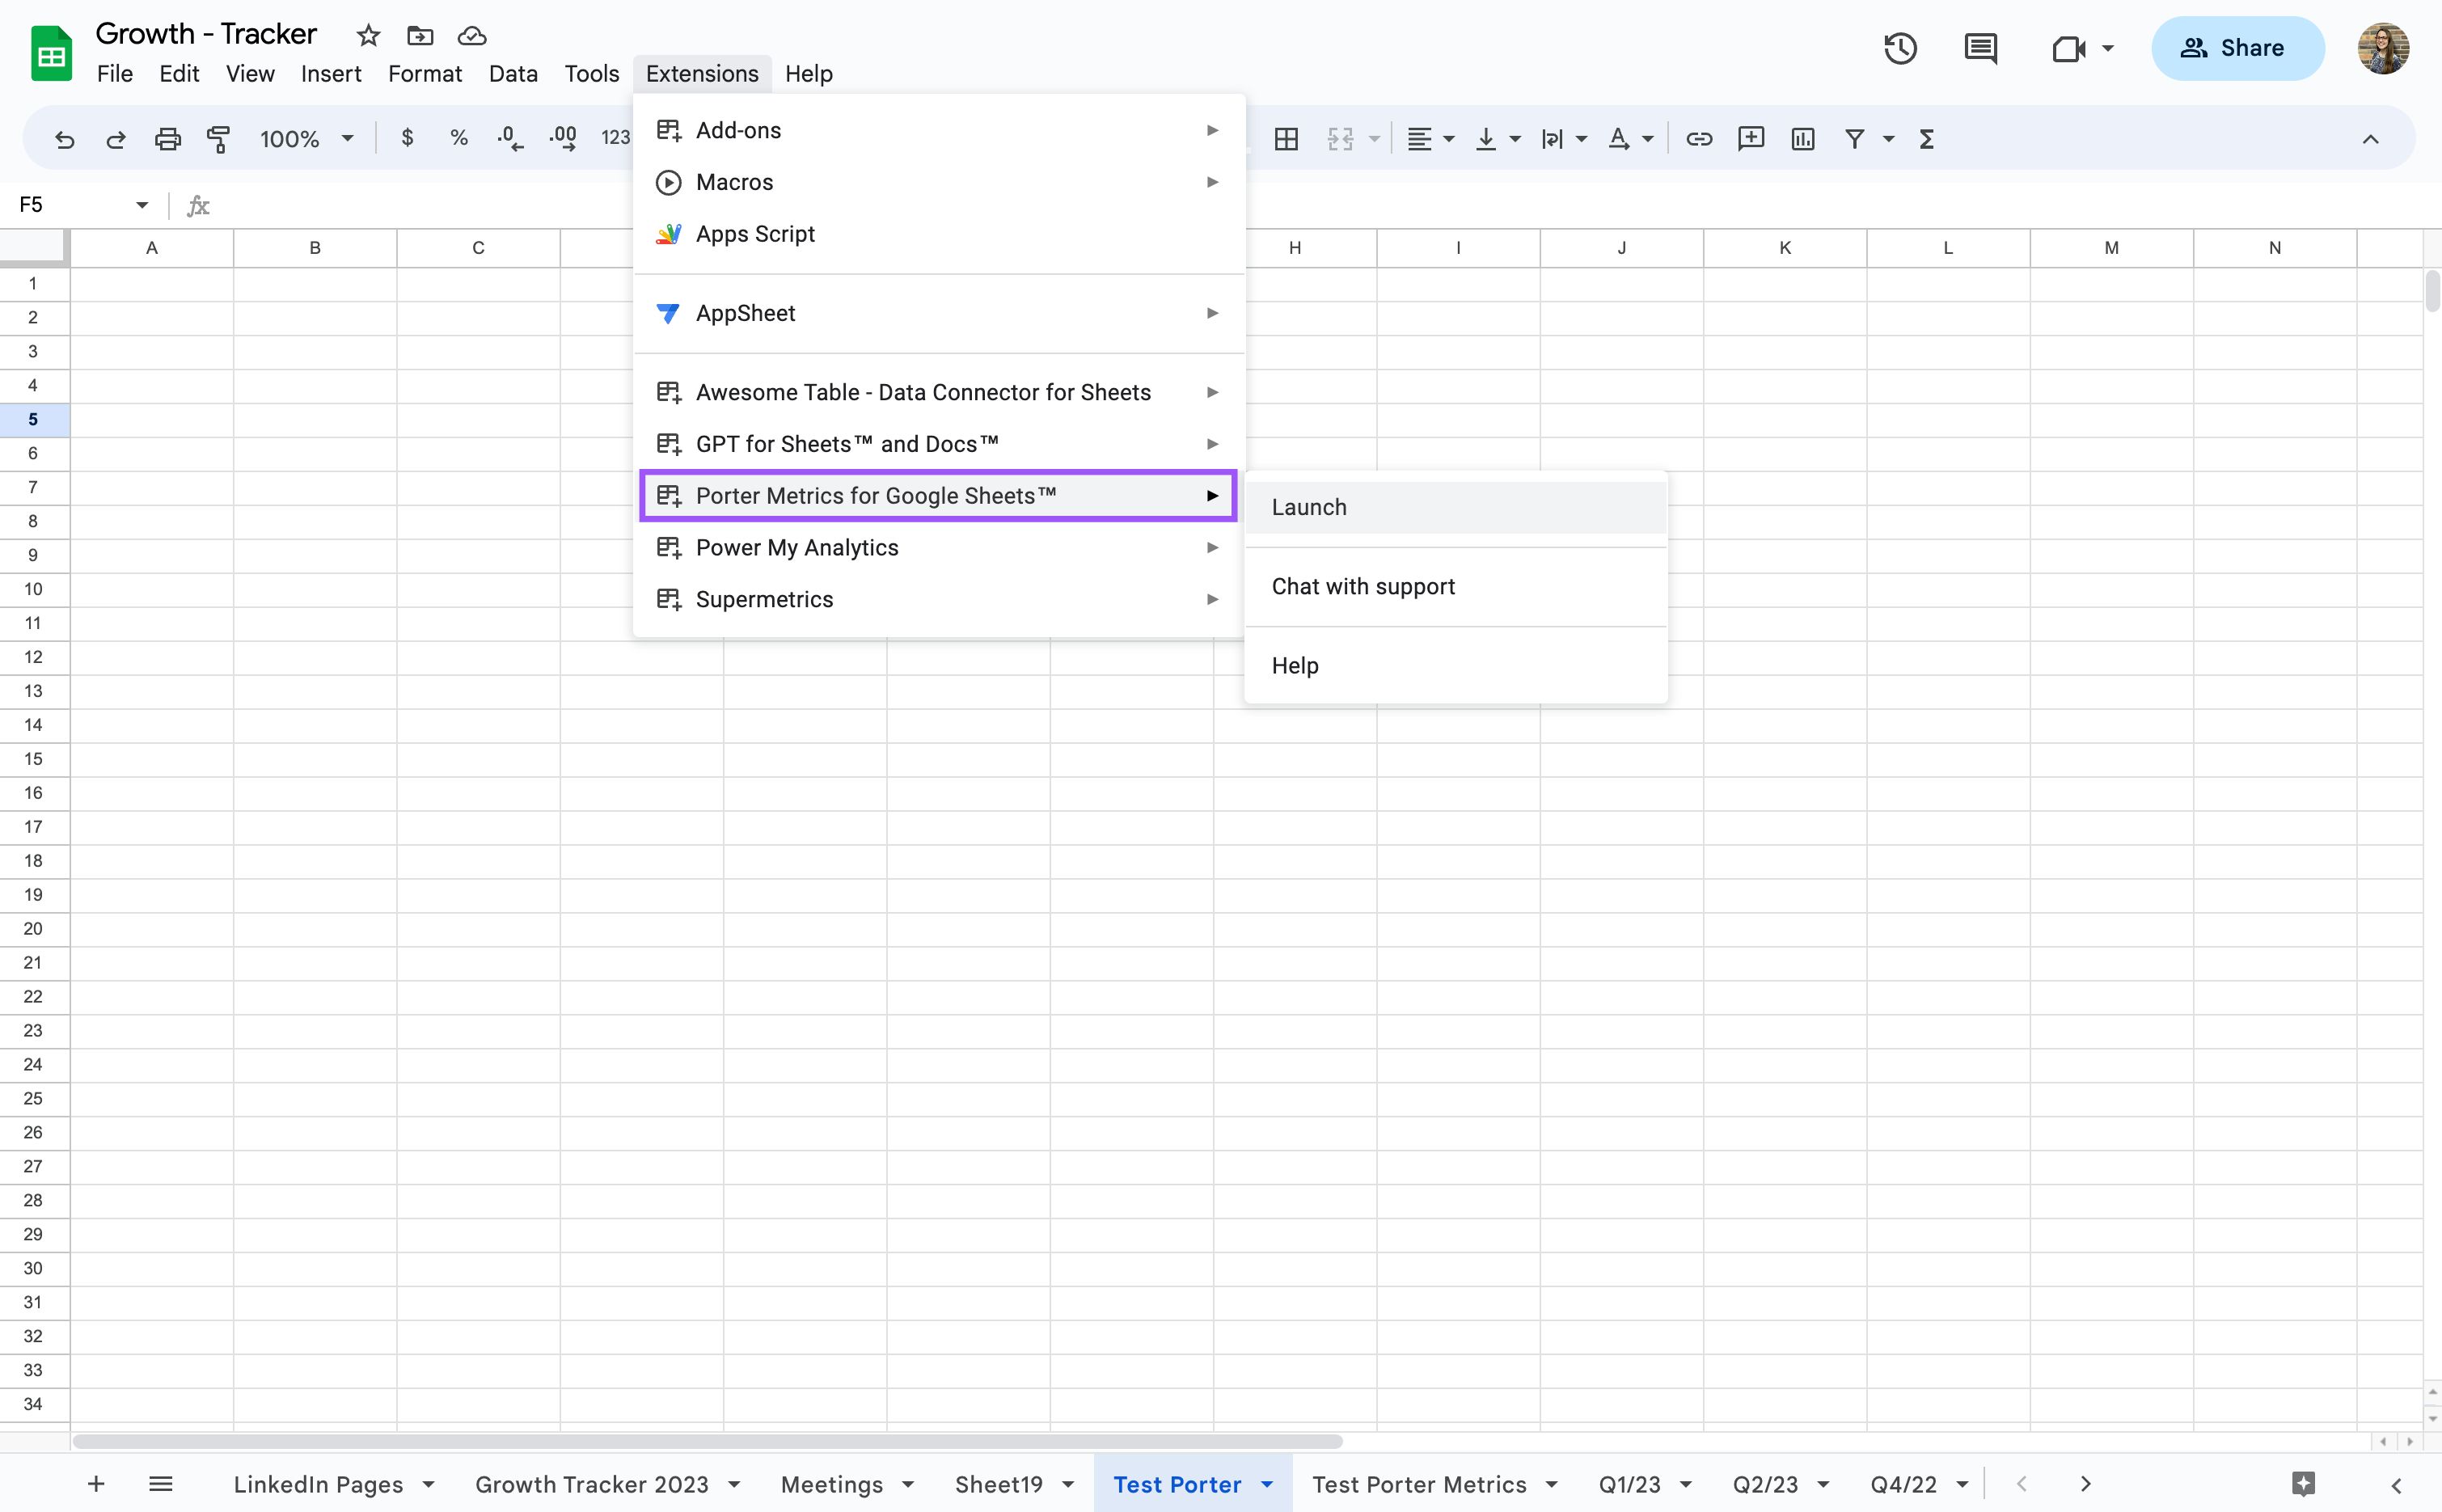
Task: Open the horizontal align dropdown
Action: [x=1430, y=139]
